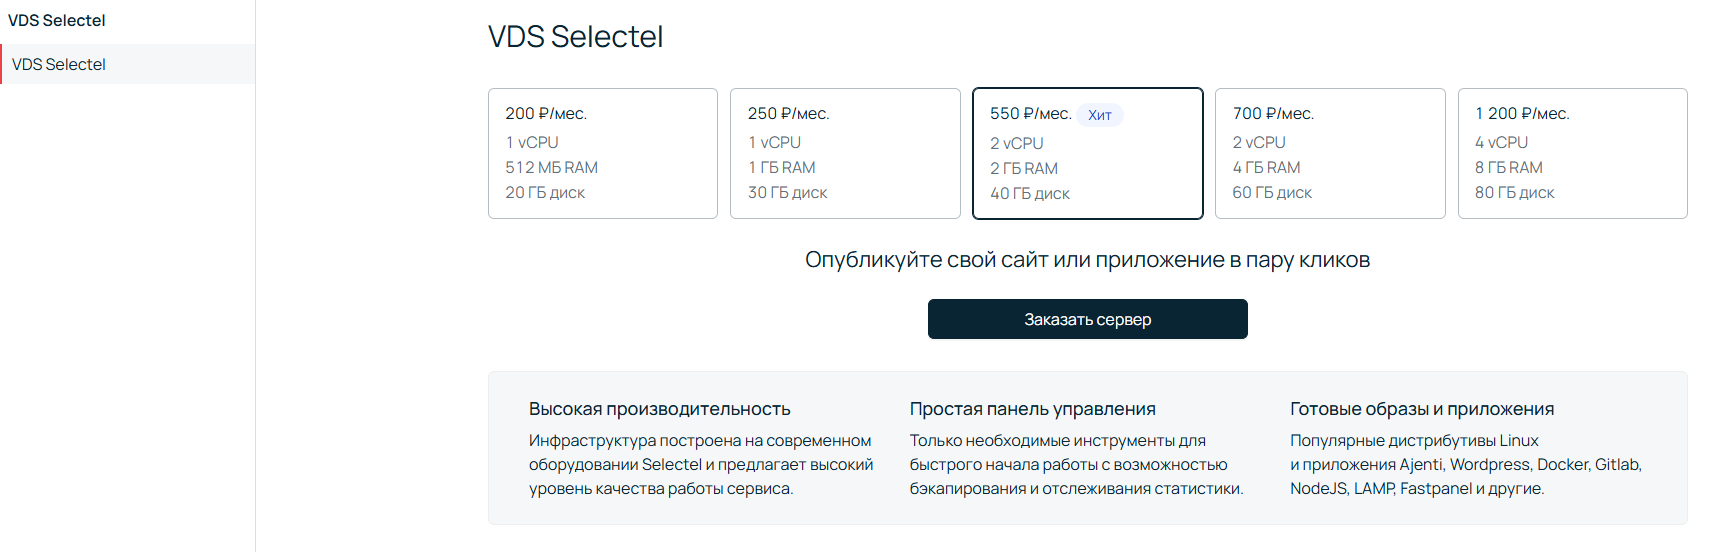1717x552 pixels.
Task: Click the 4 vCPU spec line
Action: pyautogui.click(x=1501, y=142)
